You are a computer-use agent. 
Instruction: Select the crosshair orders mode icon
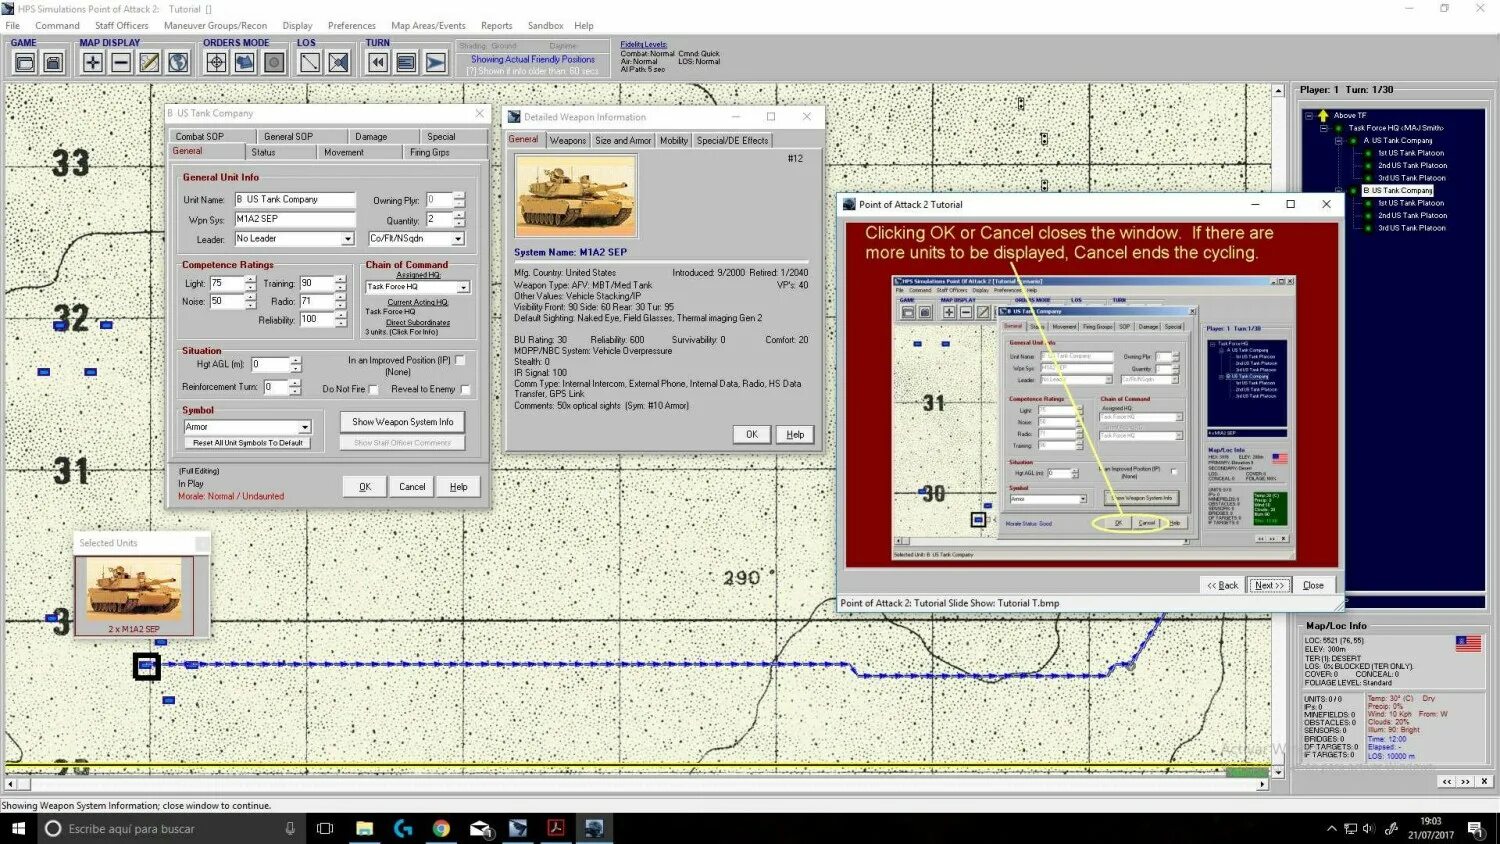point(216,63)
